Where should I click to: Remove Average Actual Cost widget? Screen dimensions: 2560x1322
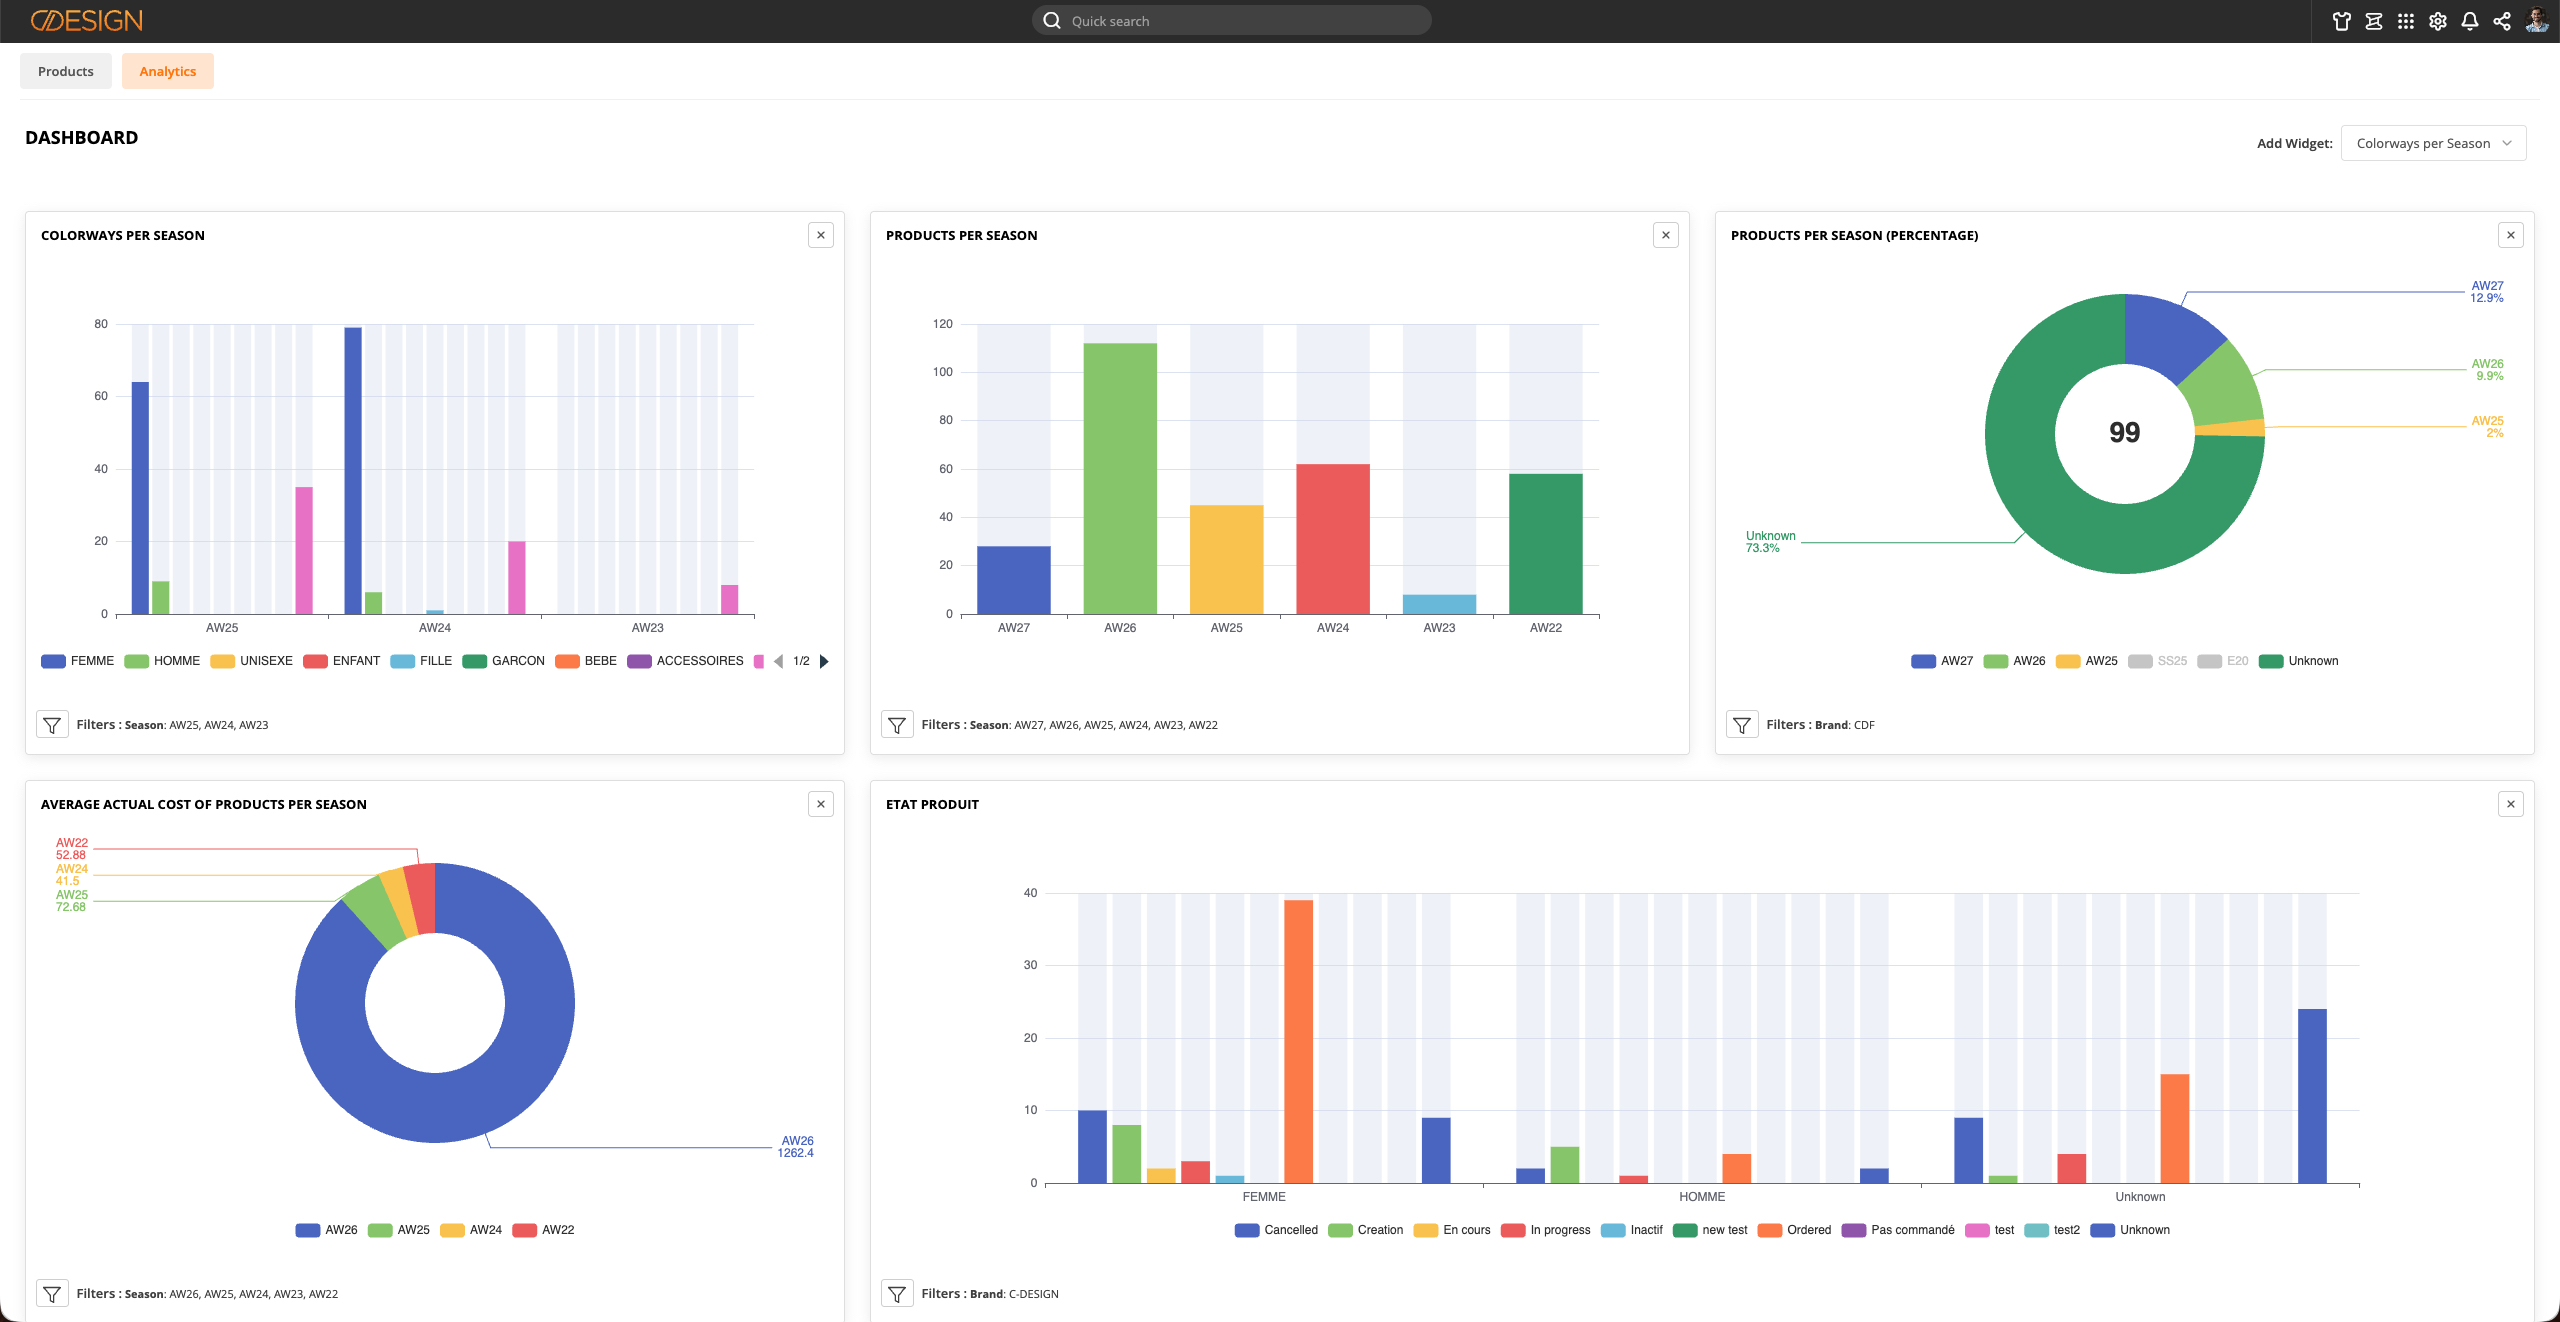821,804
